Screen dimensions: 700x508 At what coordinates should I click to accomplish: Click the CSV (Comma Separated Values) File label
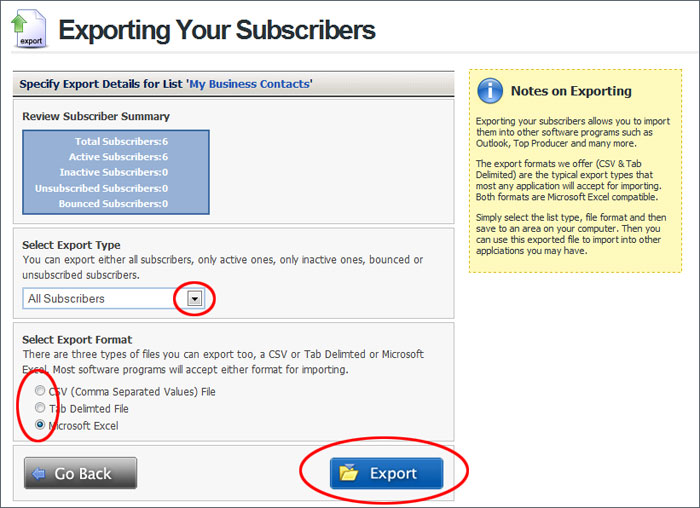coord(132,392)
